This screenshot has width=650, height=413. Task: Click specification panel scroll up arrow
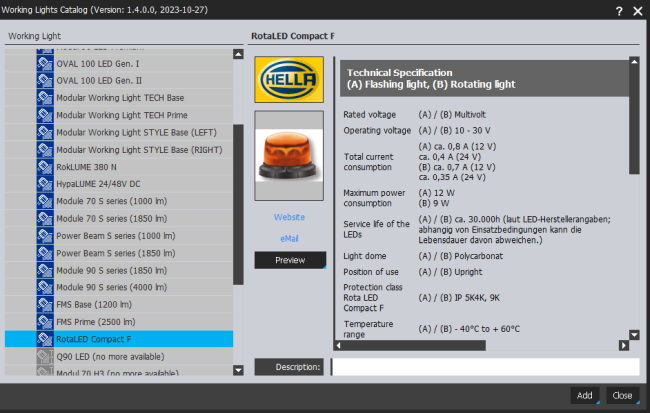tap(634, 61)
